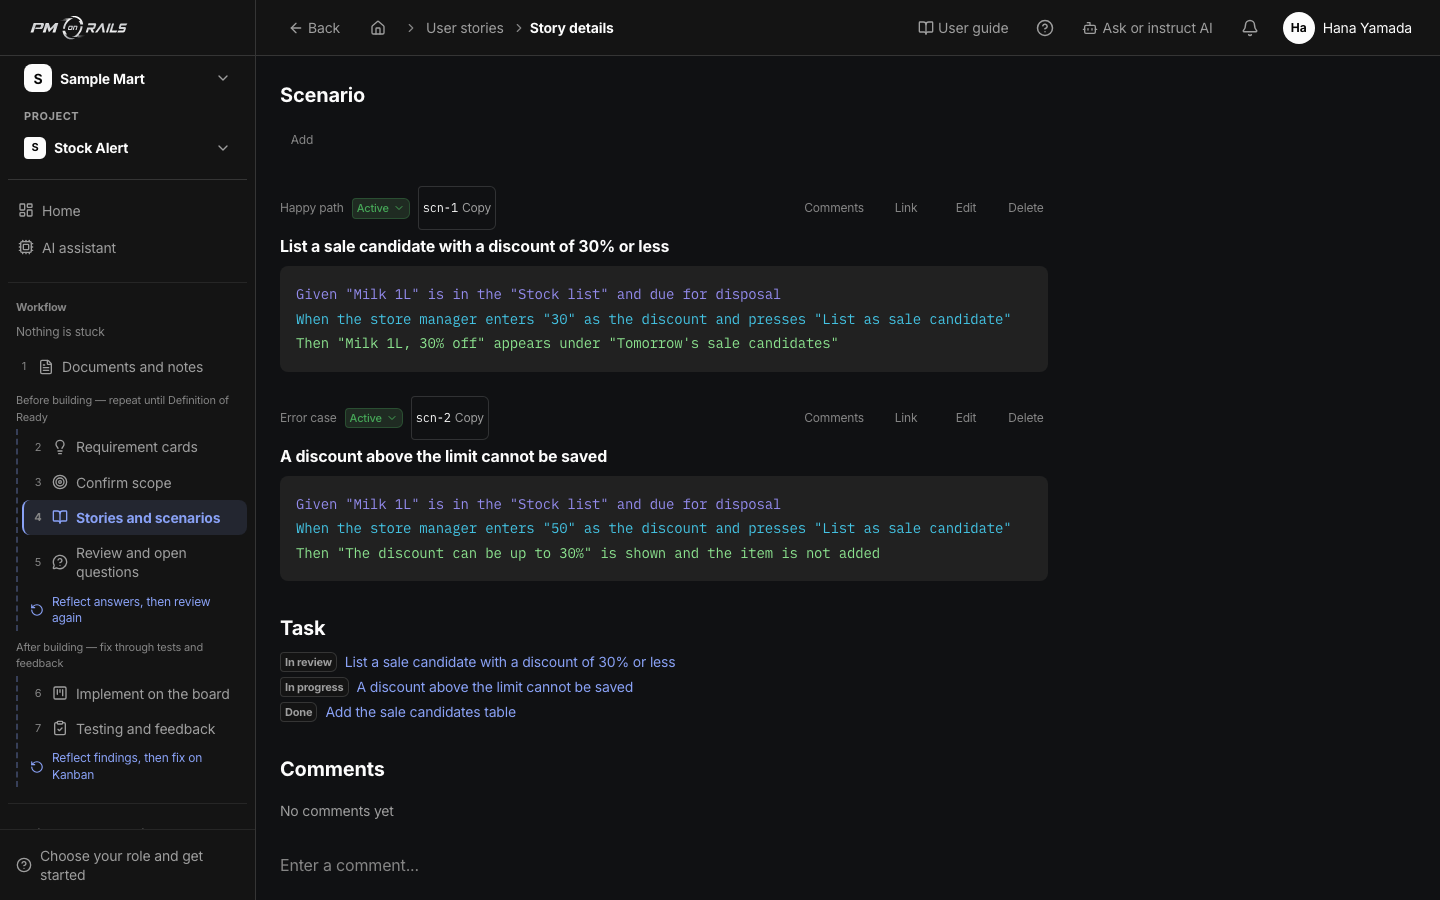Open Implement on the board step
Image resolution: width=1440 pixels, height=900 pixels.
(x=134, y=694)
